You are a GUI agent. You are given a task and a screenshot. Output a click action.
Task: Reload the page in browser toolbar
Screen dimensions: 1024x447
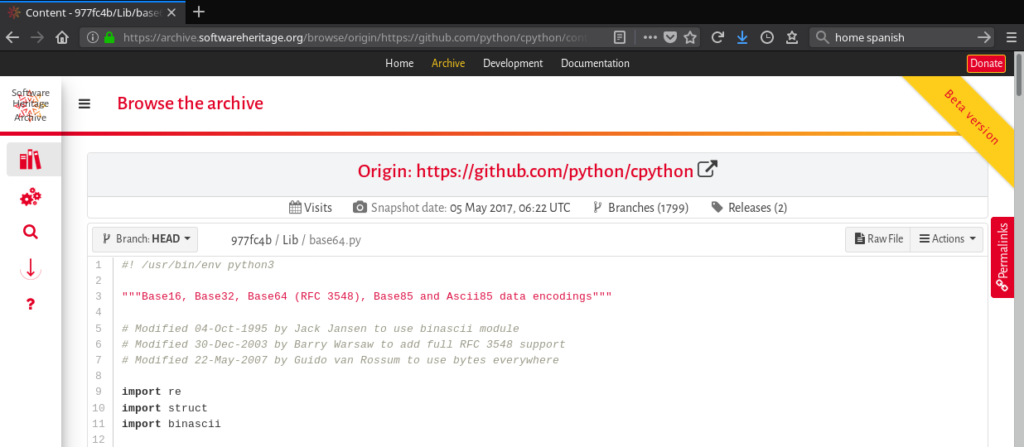[x=717, y=37]
